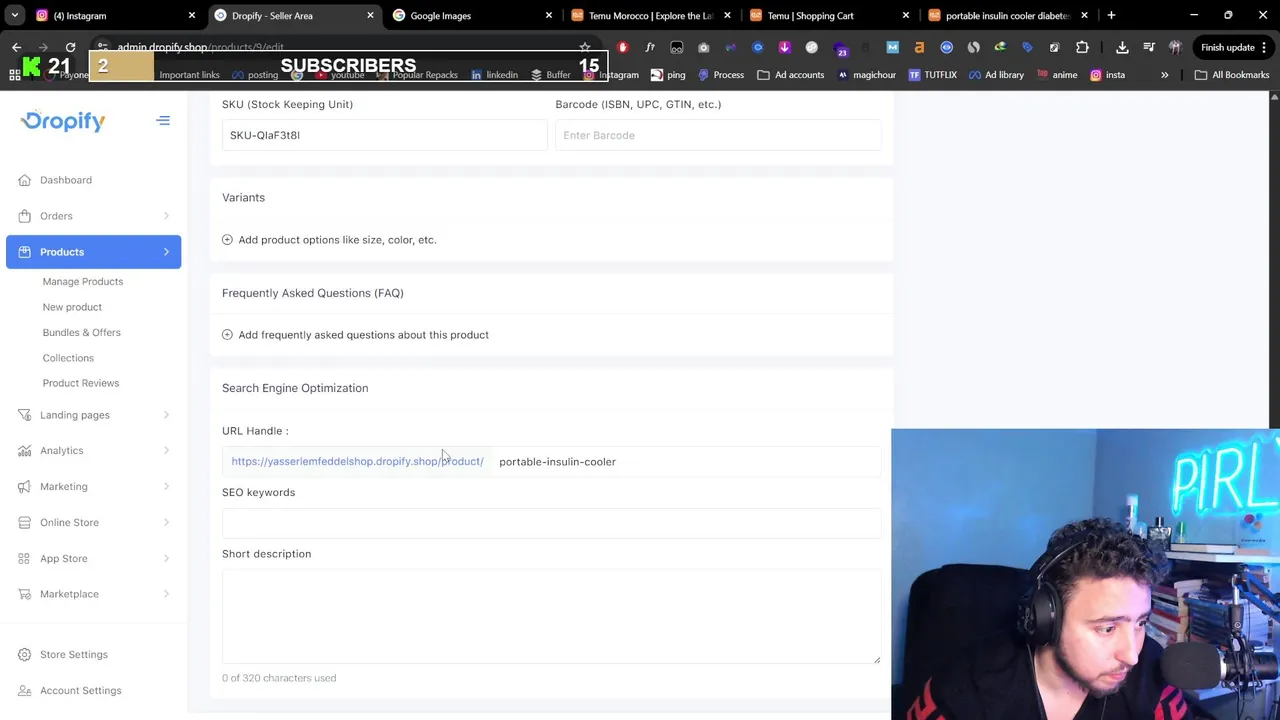This screenshot has width=1280, height=720.
Task: Go to New product
Action: pyautogui.click(x=72, y=307)
